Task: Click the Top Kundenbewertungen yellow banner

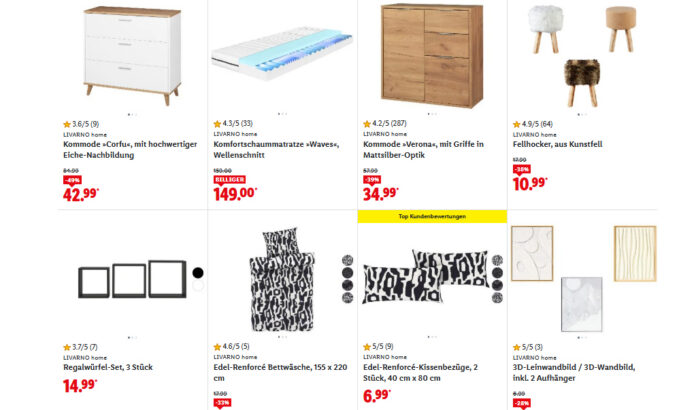Action: click(432, 216)
